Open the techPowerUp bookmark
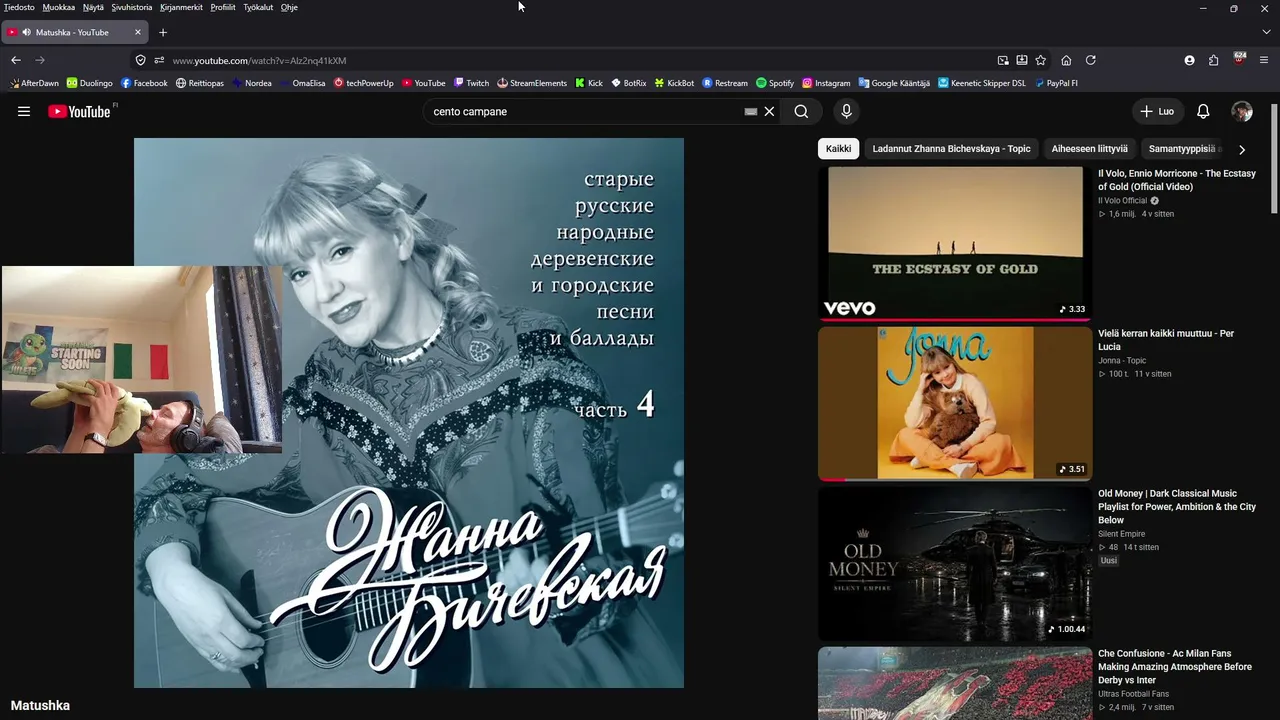The height and width of the screenshot is (720, 1280). pyautogui.click(x=364, y=83)
